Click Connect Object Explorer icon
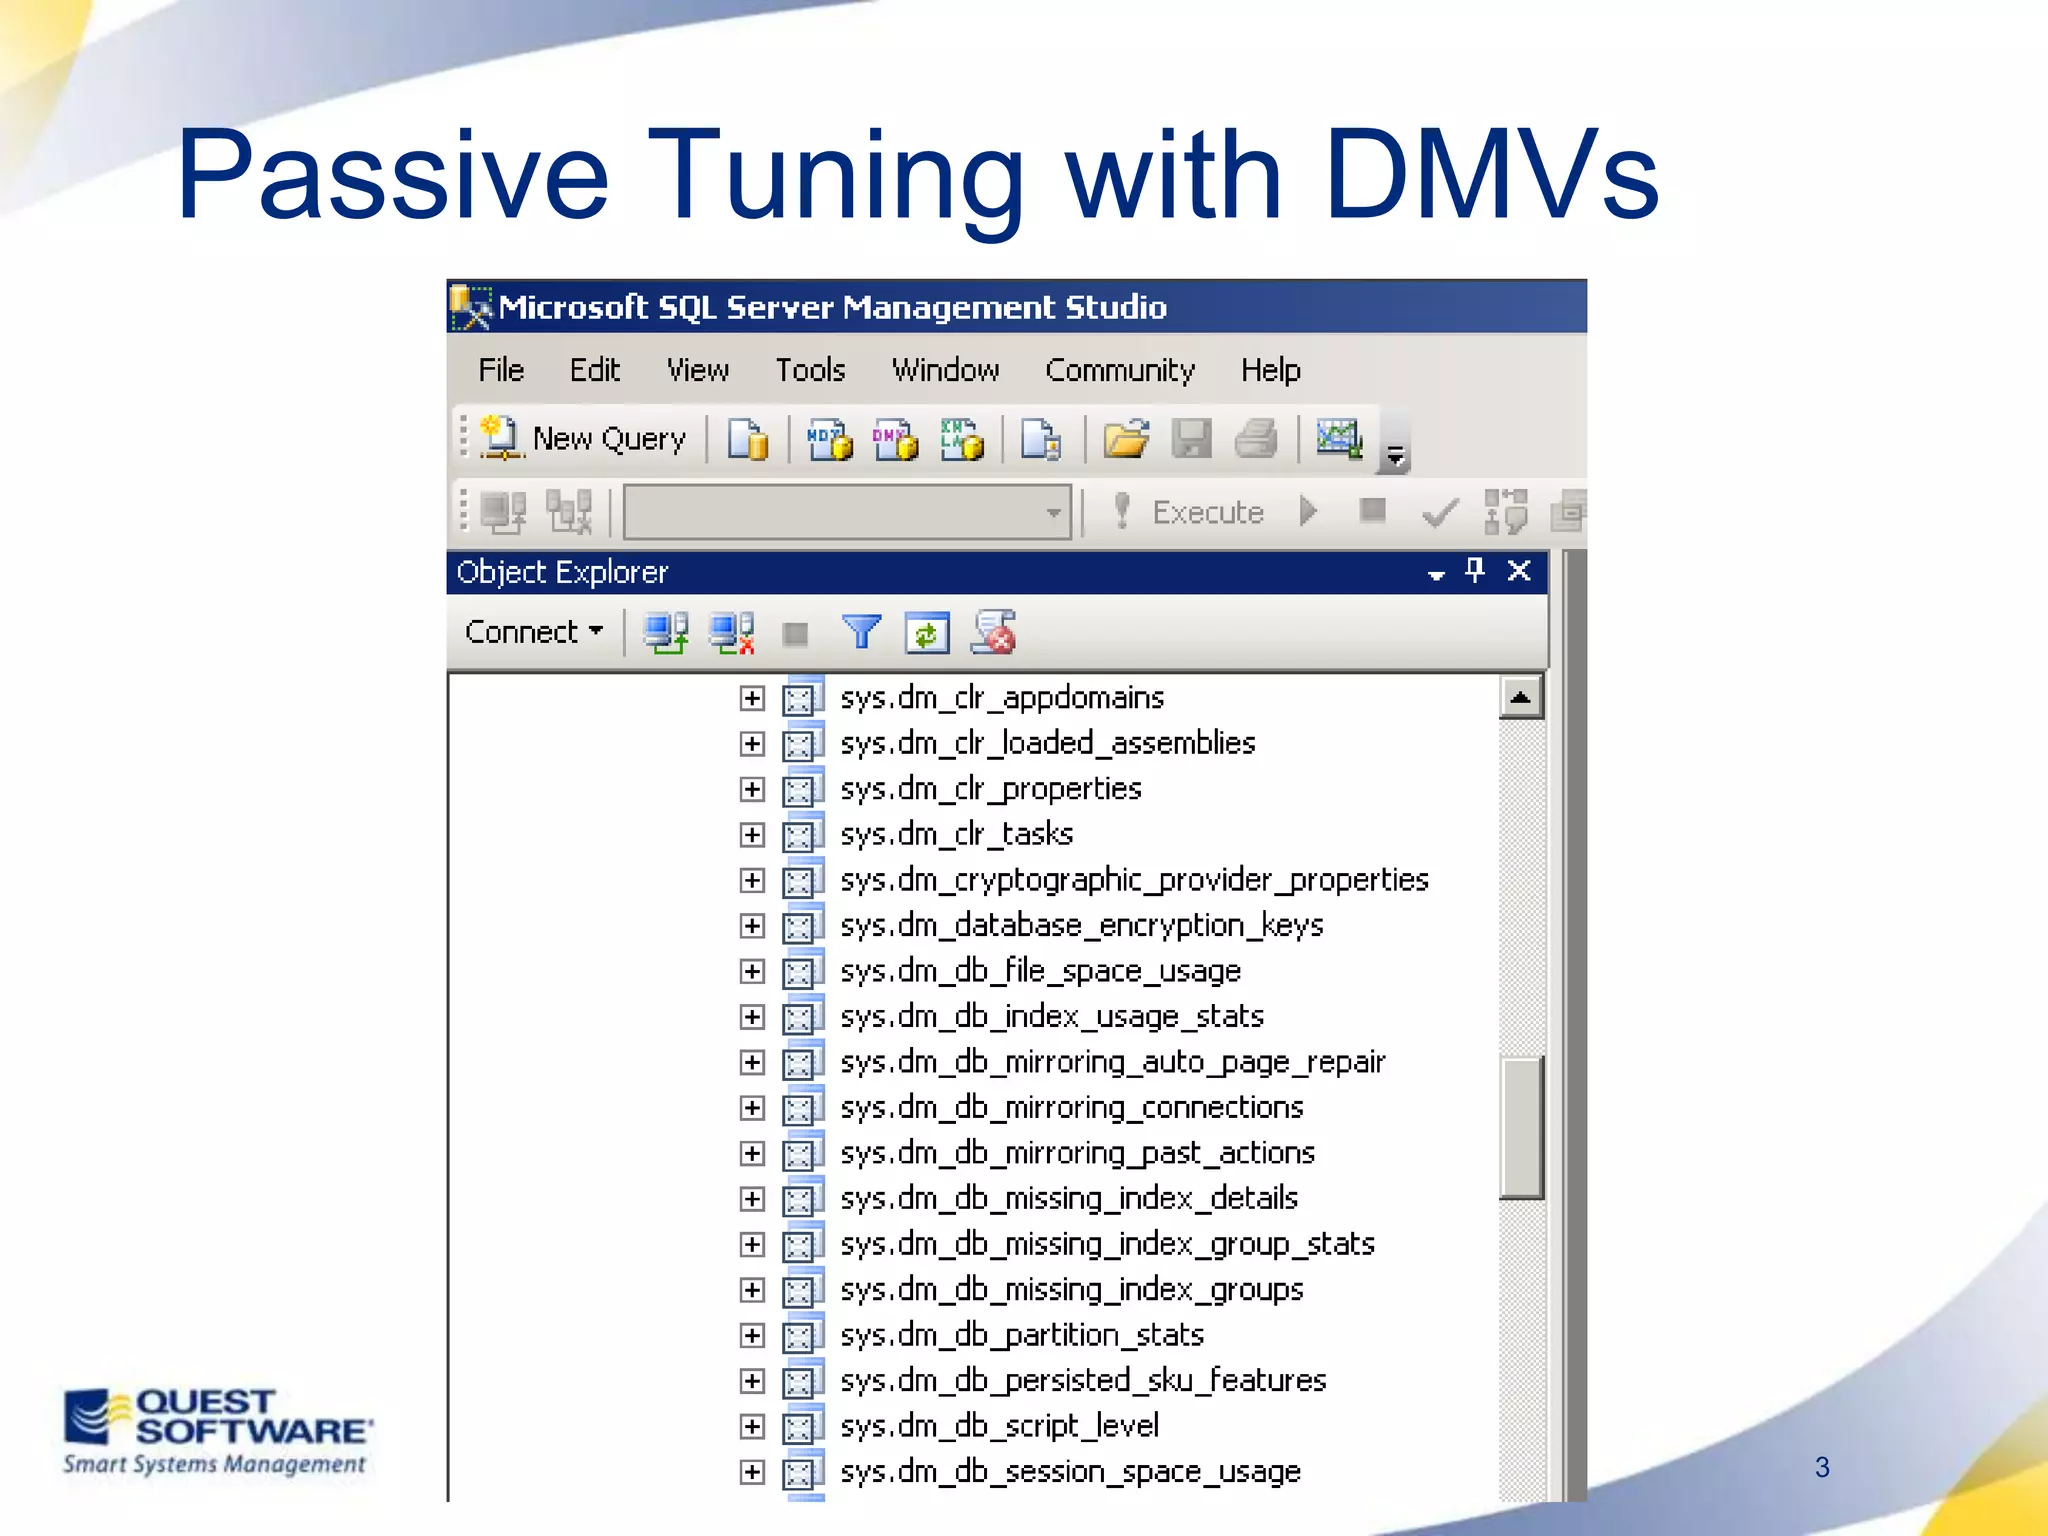 click(x=666, y=633)
